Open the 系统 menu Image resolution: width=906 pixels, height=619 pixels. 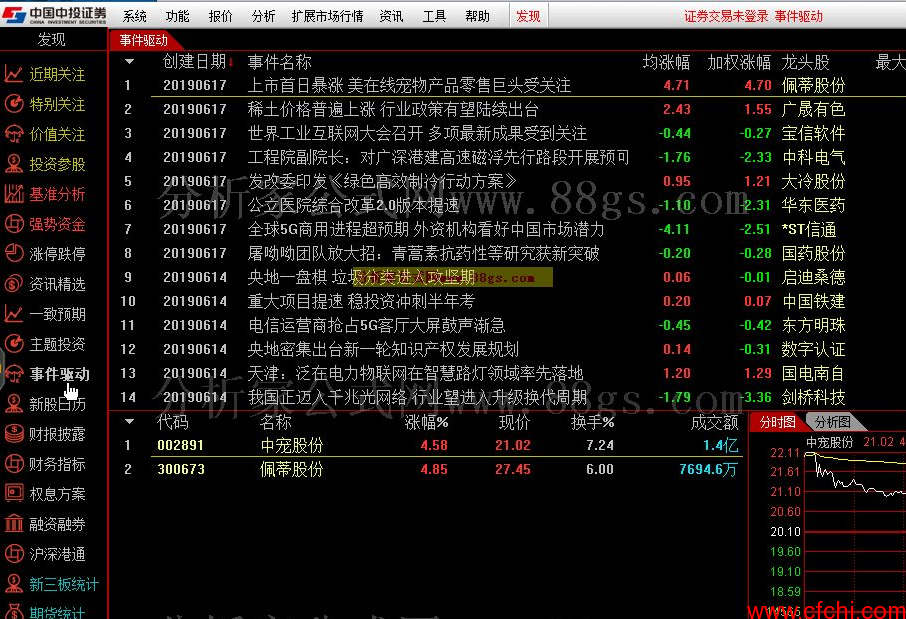[x=135, y=16]
